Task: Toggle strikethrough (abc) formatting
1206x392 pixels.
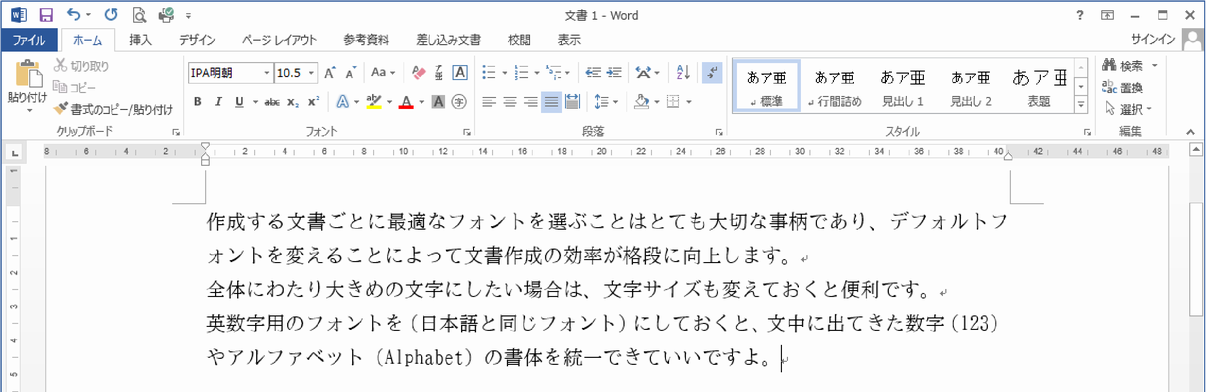Action: pyautogui.click(x=272, y=102)
